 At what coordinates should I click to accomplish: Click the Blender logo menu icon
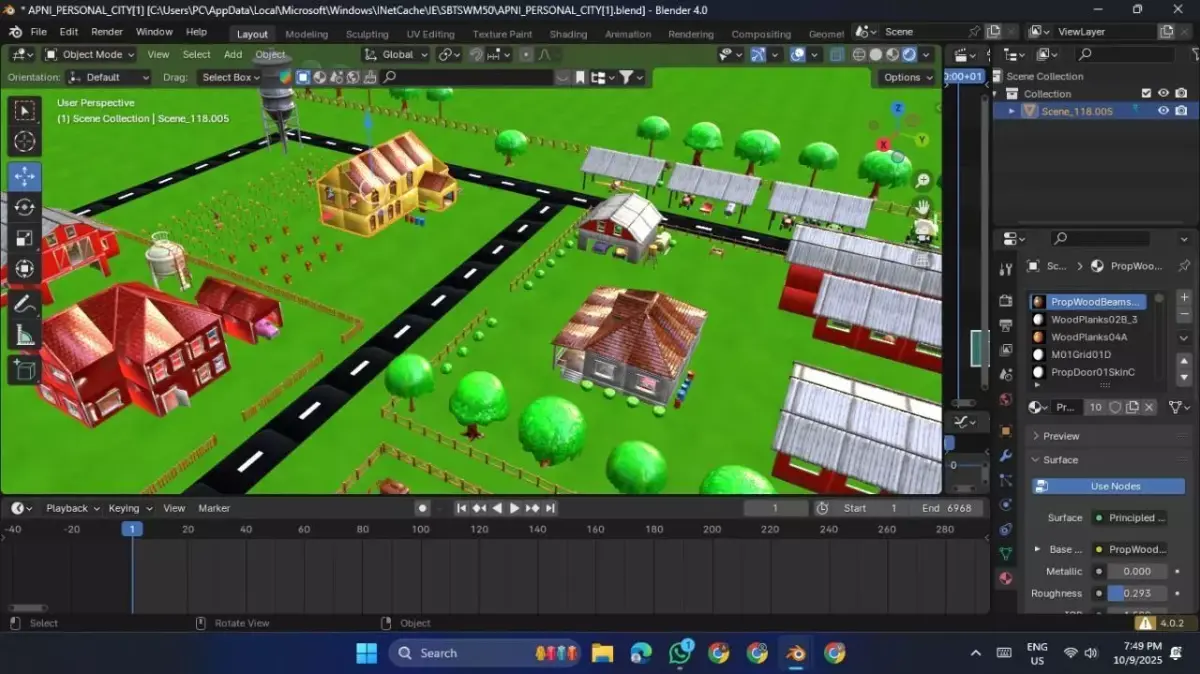15,32
